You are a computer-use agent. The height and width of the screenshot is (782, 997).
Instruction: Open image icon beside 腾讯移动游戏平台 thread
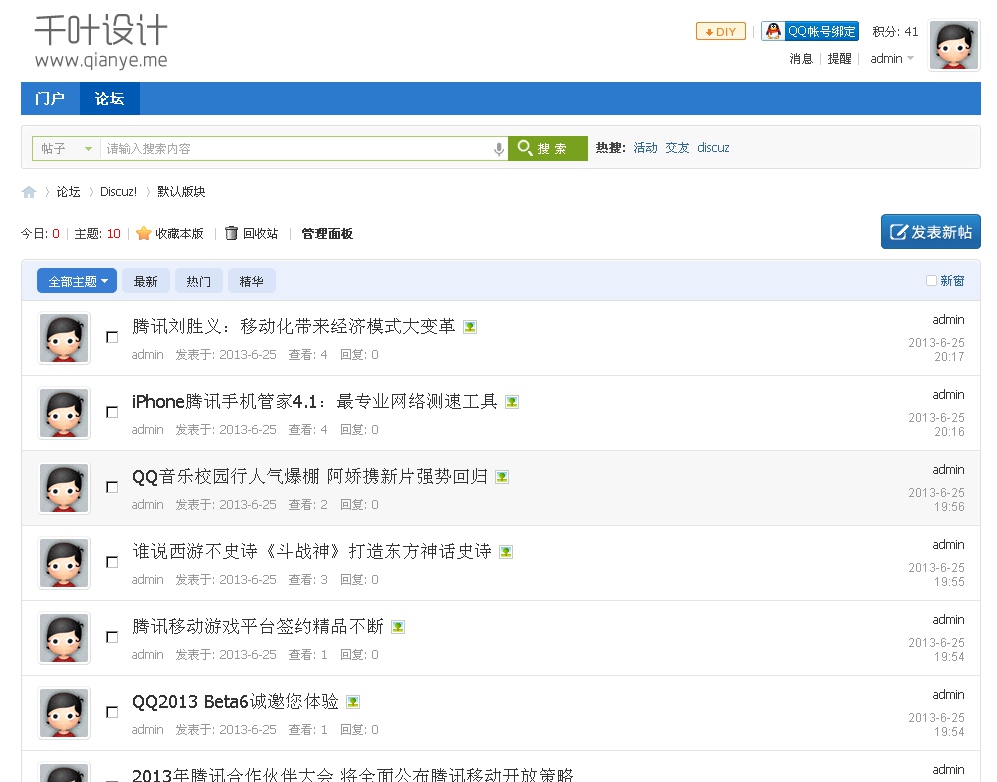tap(398, 627)
